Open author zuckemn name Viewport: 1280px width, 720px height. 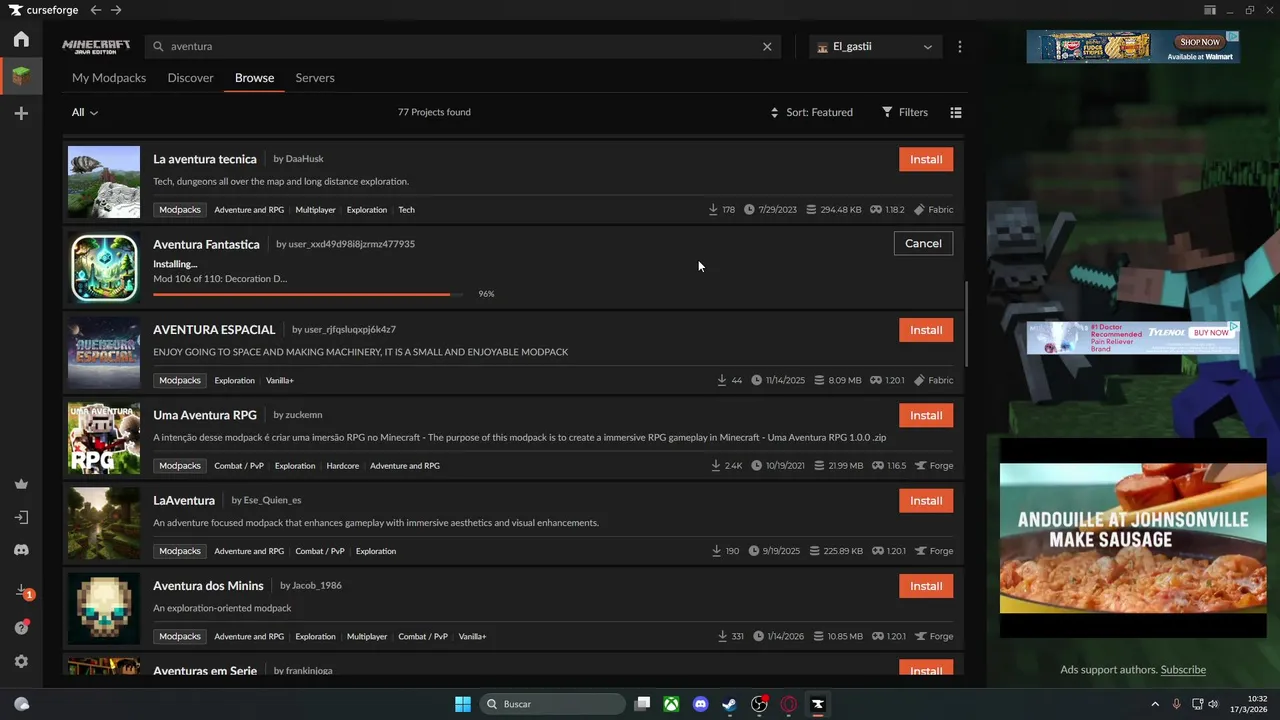pyautogui.click(x=304, y=415)
